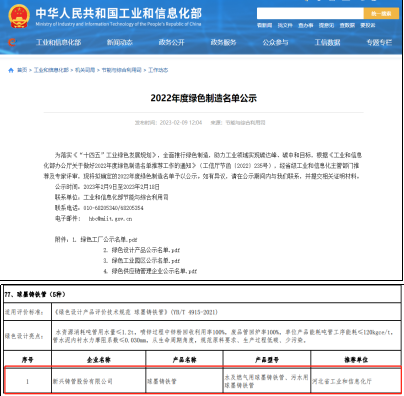Open attachment 绿色工厂公示名单.pdf
The image size is (404, 396).
pos(109,239)
